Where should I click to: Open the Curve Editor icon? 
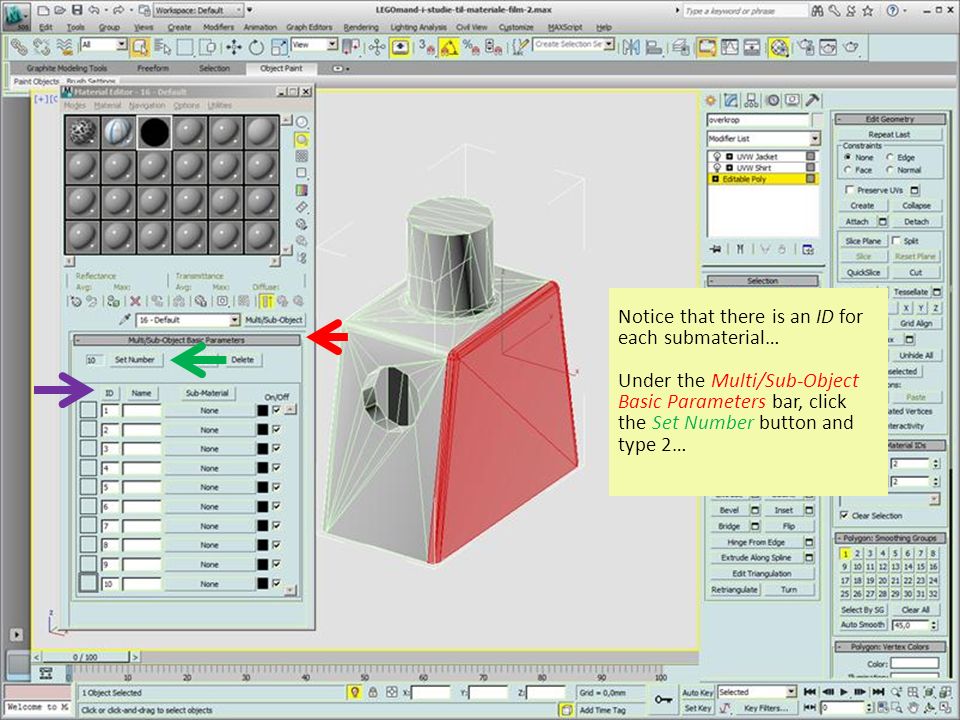(729, 47)
